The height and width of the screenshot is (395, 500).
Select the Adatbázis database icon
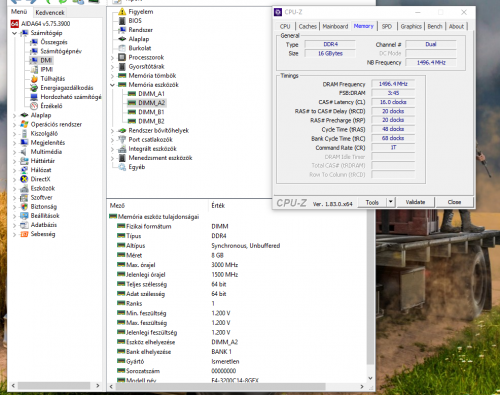click(x=24, y=225)
